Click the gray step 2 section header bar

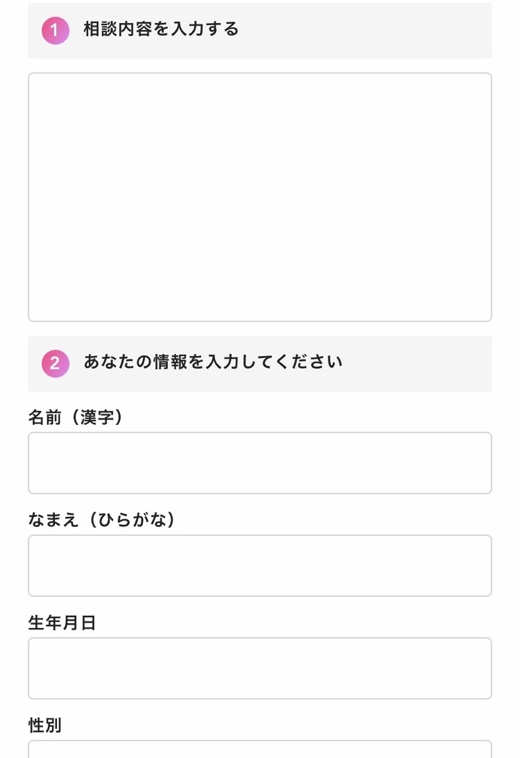(x=260, y=364)
